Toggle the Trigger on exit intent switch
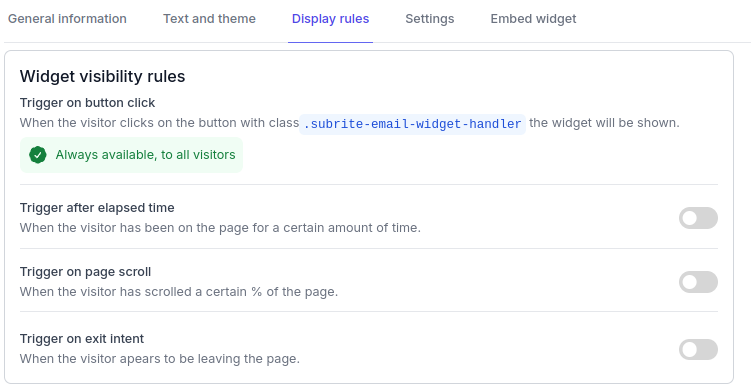751x391 pixels. [x=698, y=349]
